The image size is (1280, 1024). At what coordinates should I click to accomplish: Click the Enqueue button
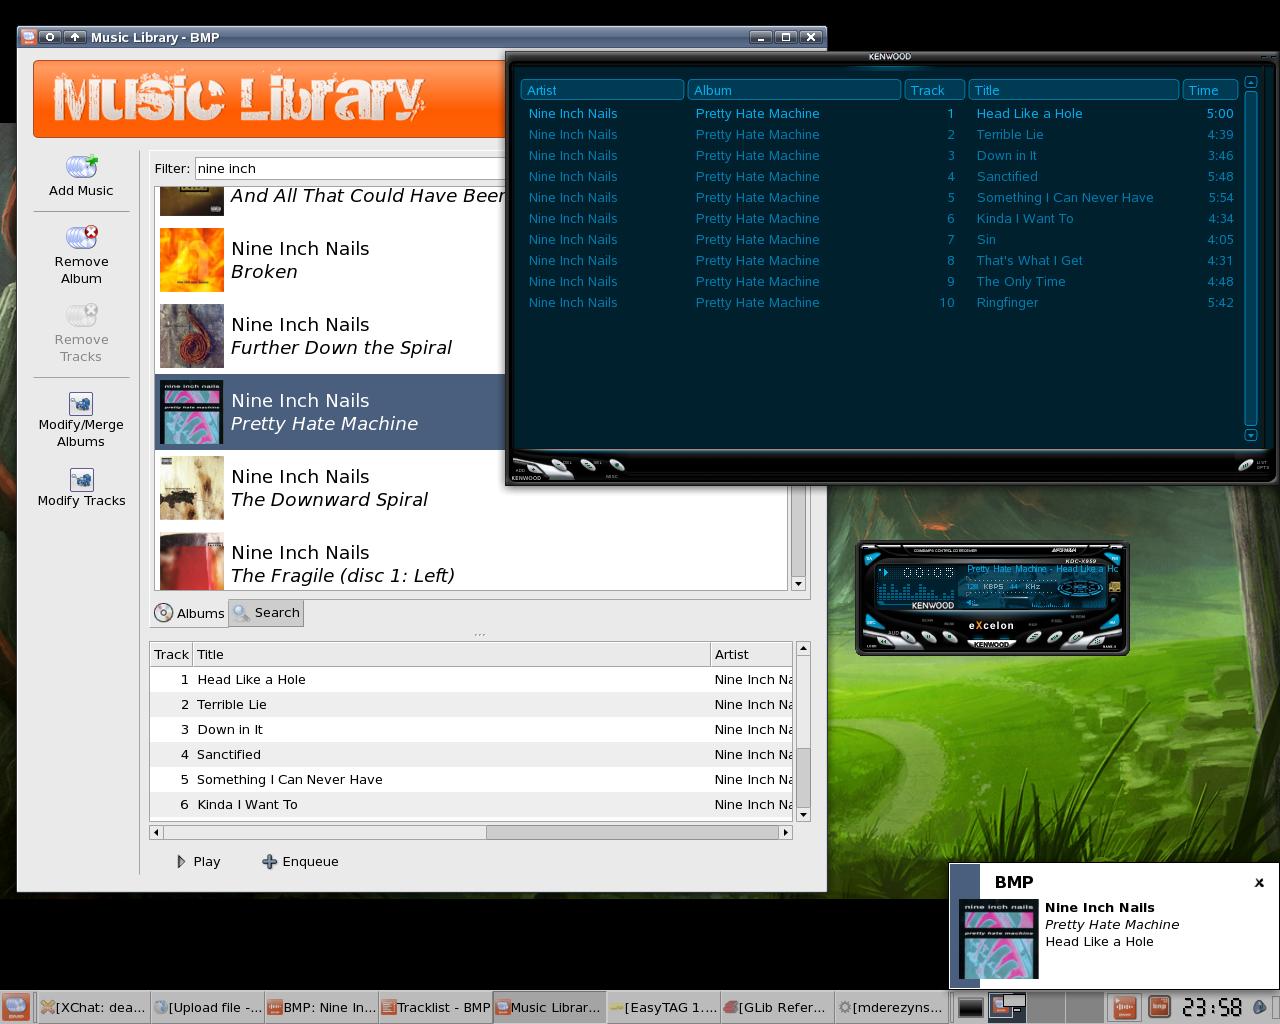pyautogui.click(x=300, y=861)
